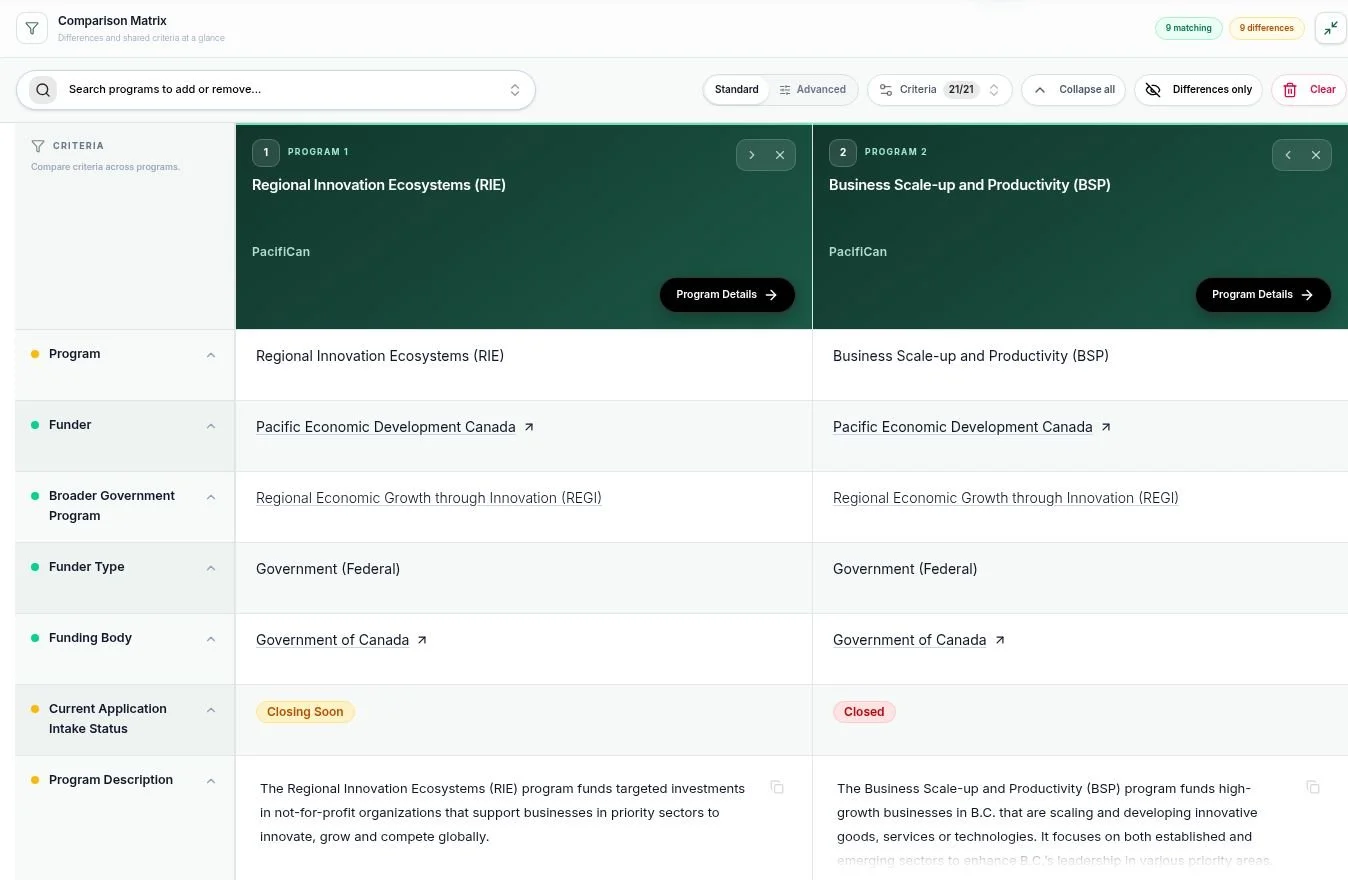Image resolution: width=1348 pixels, height=880 pixels.
Task: Collapse the Broader Government Program row
Action: pos(211,497)
